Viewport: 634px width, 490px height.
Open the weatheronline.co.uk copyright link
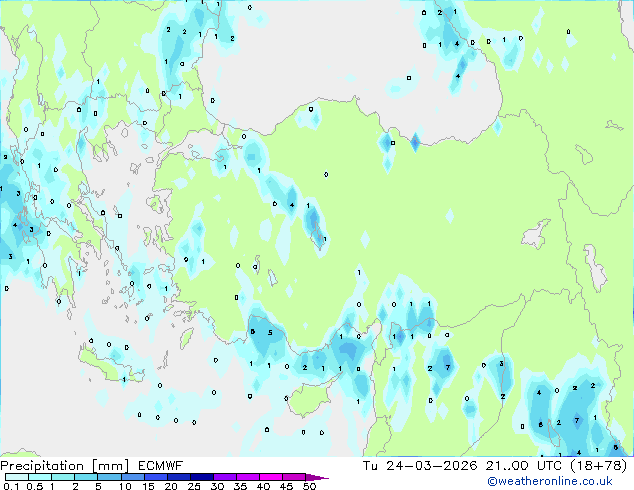pos(549,481)
